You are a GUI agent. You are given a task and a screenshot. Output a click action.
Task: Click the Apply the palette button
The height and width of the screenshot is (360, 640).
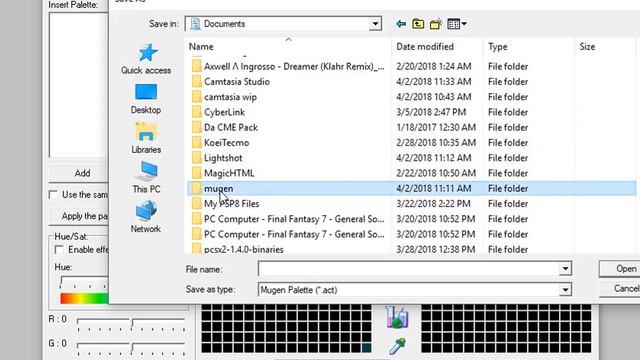pos(79,216)
